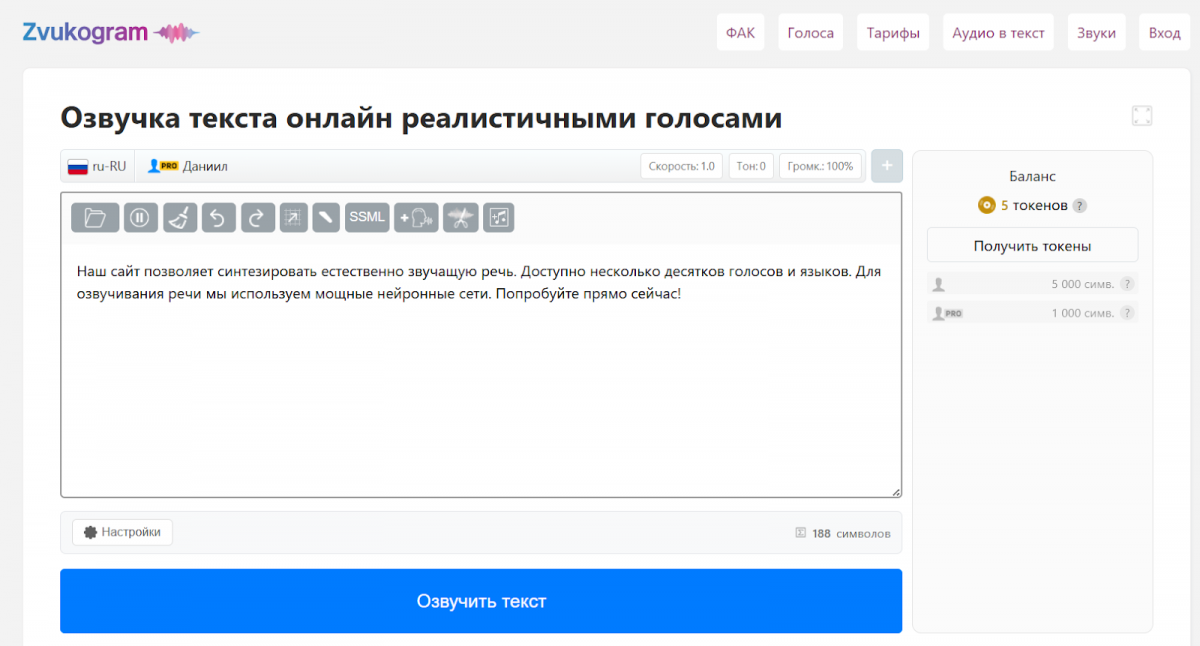
Task: Open the Скорость: 1.0 speed setting
Action: (x=681, y=166)
